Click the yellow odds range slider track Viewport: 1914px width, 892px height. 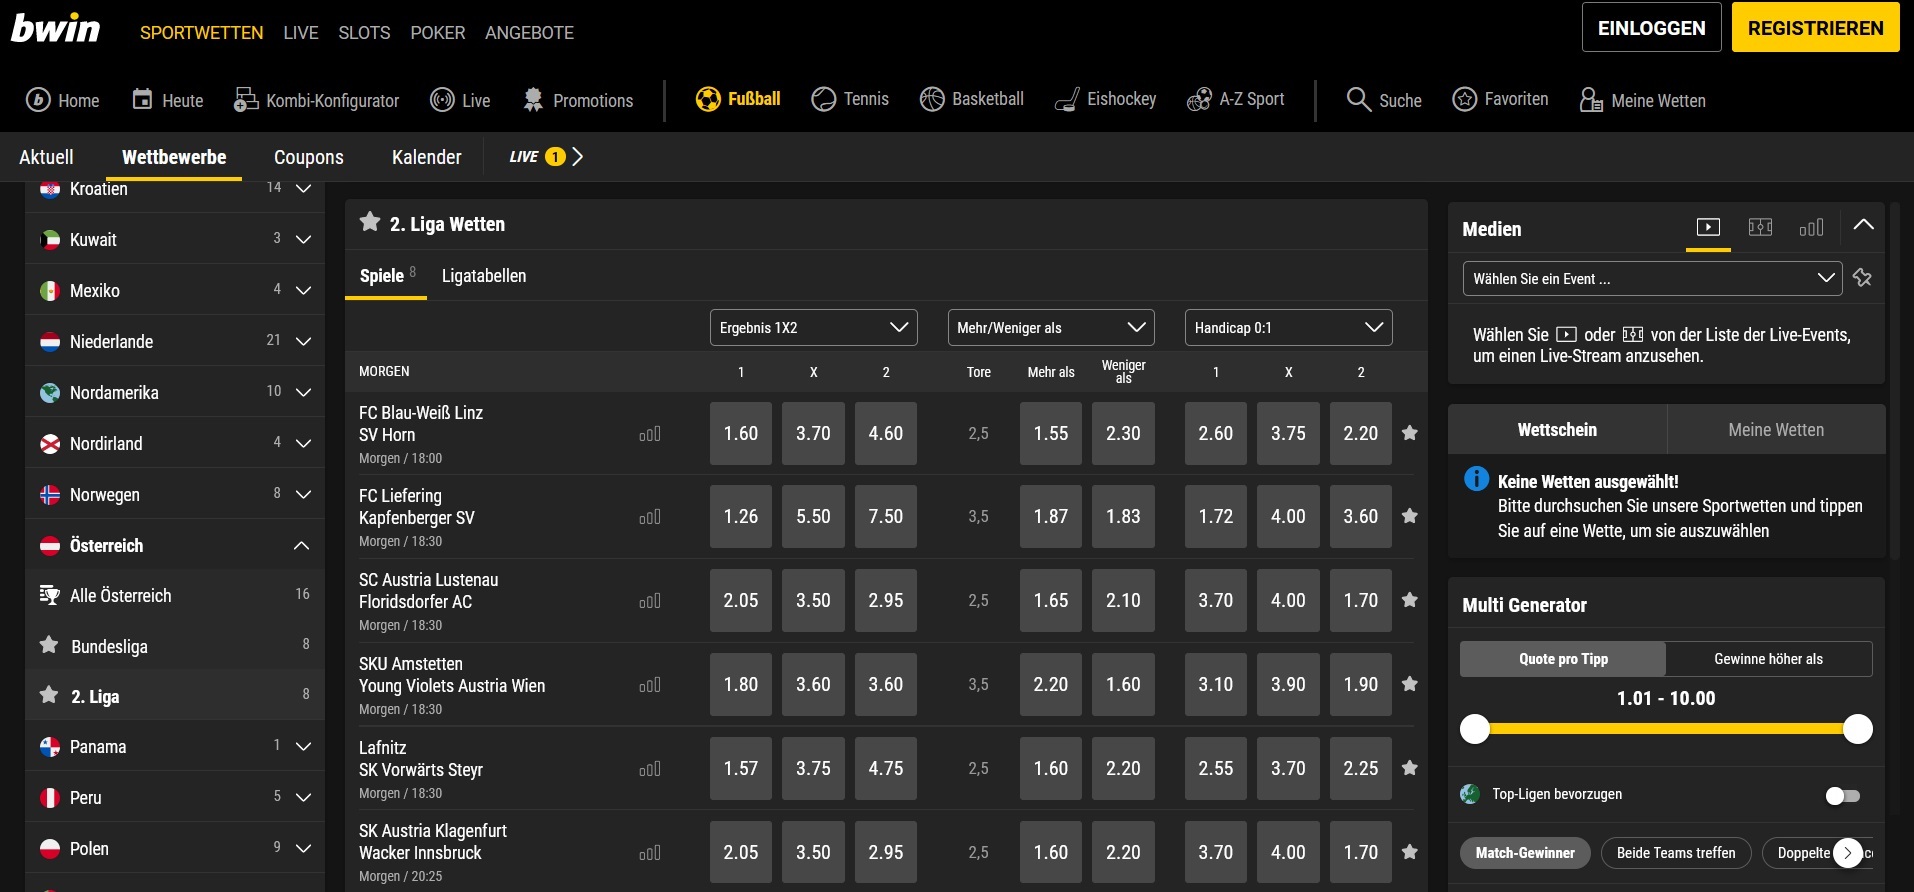tap(1666, 729)
